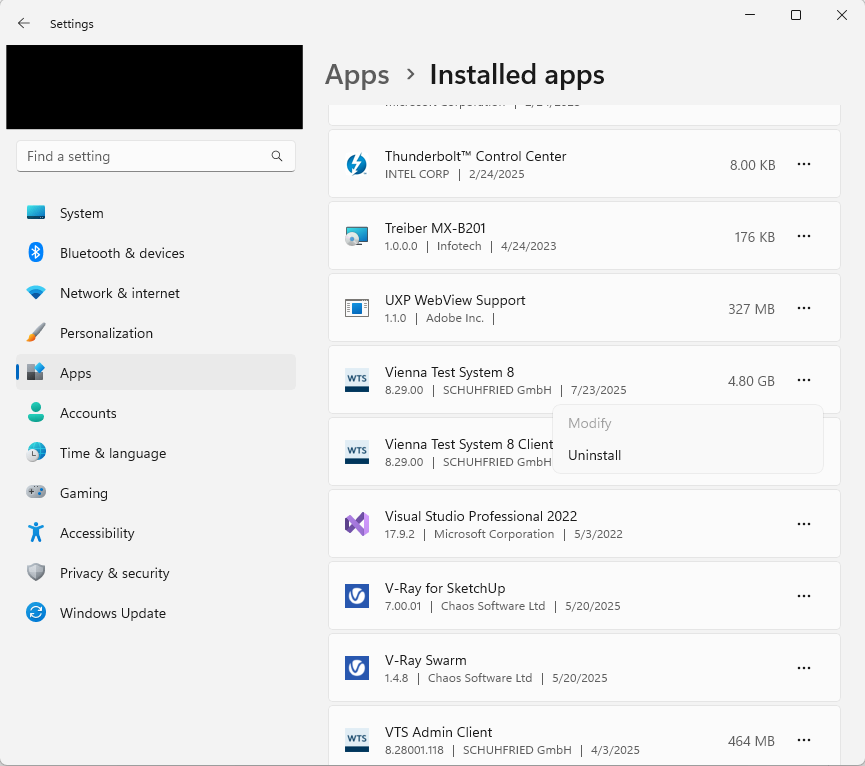Viewport: 865px width, 766px height.
Task: Open more options for Treiber MX-B201
Action: point(803,237)
